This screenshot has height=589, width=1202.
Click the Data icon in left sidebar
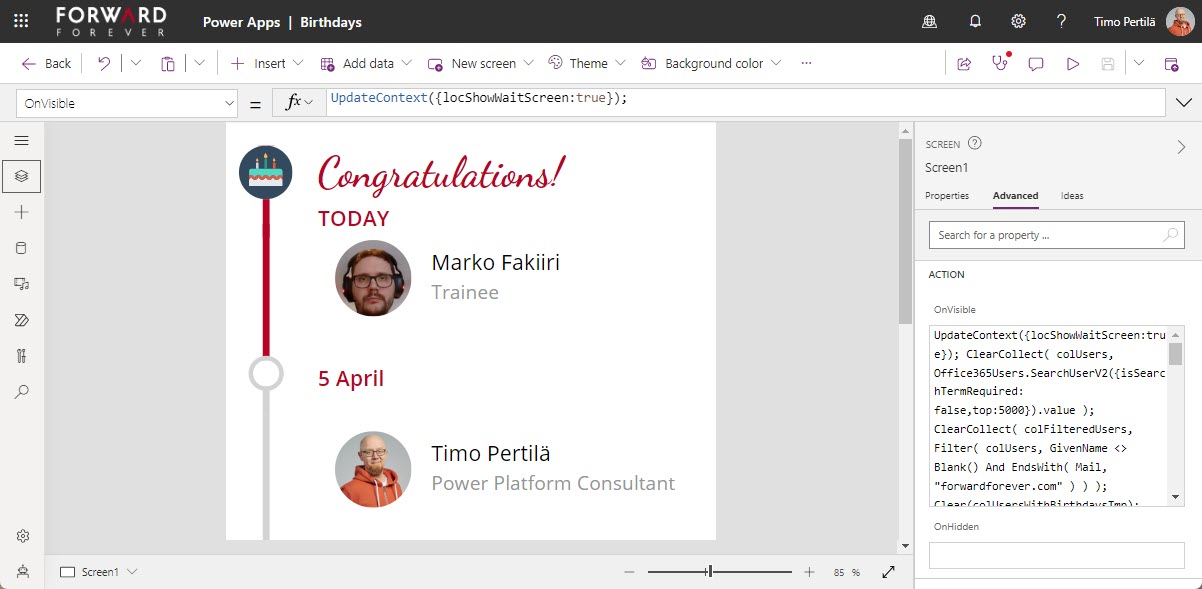tap(22, 248)
